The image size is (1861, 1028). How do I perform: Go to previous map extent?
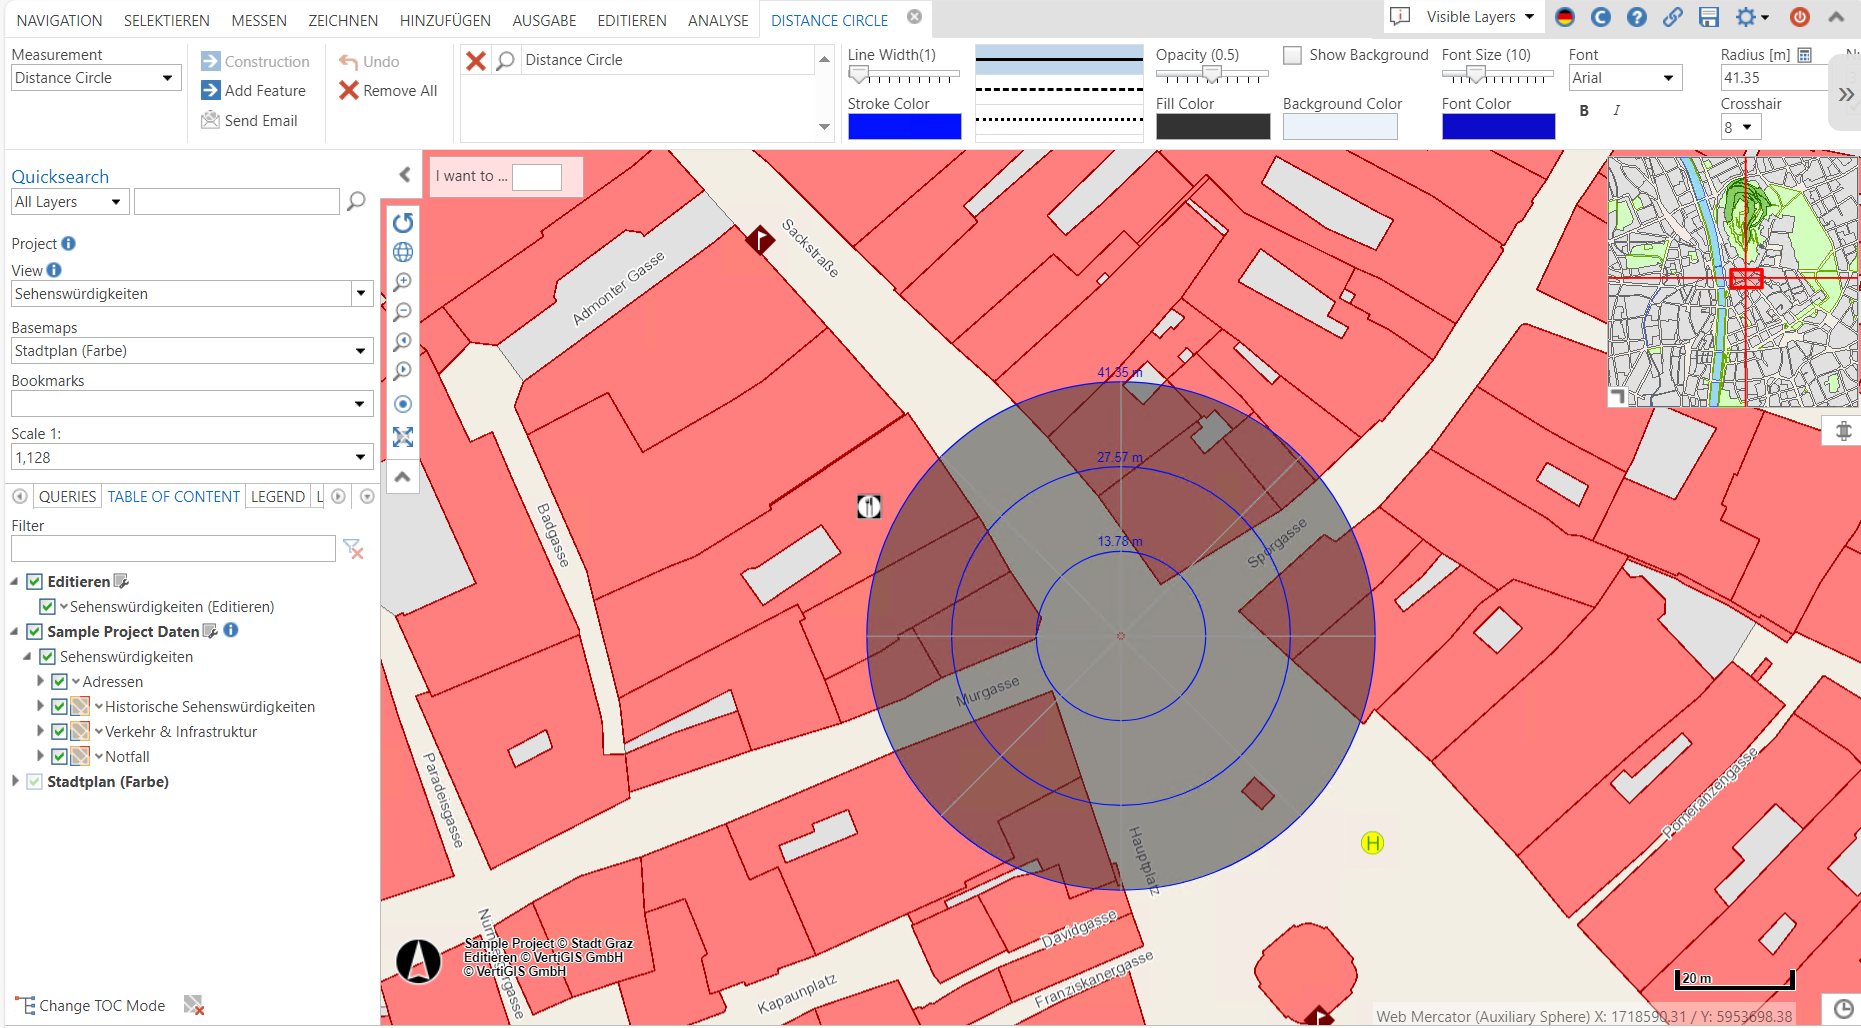point(403,341)
